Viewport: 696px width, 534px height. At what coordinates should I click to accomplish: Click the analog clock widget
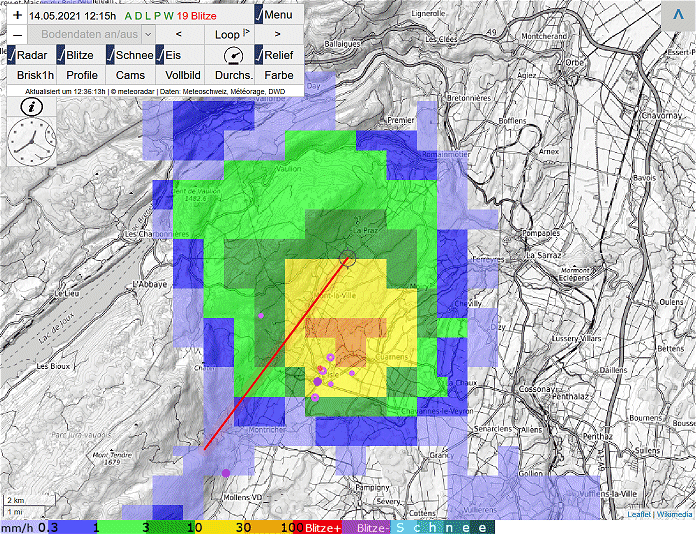click(x=32, y=142)
